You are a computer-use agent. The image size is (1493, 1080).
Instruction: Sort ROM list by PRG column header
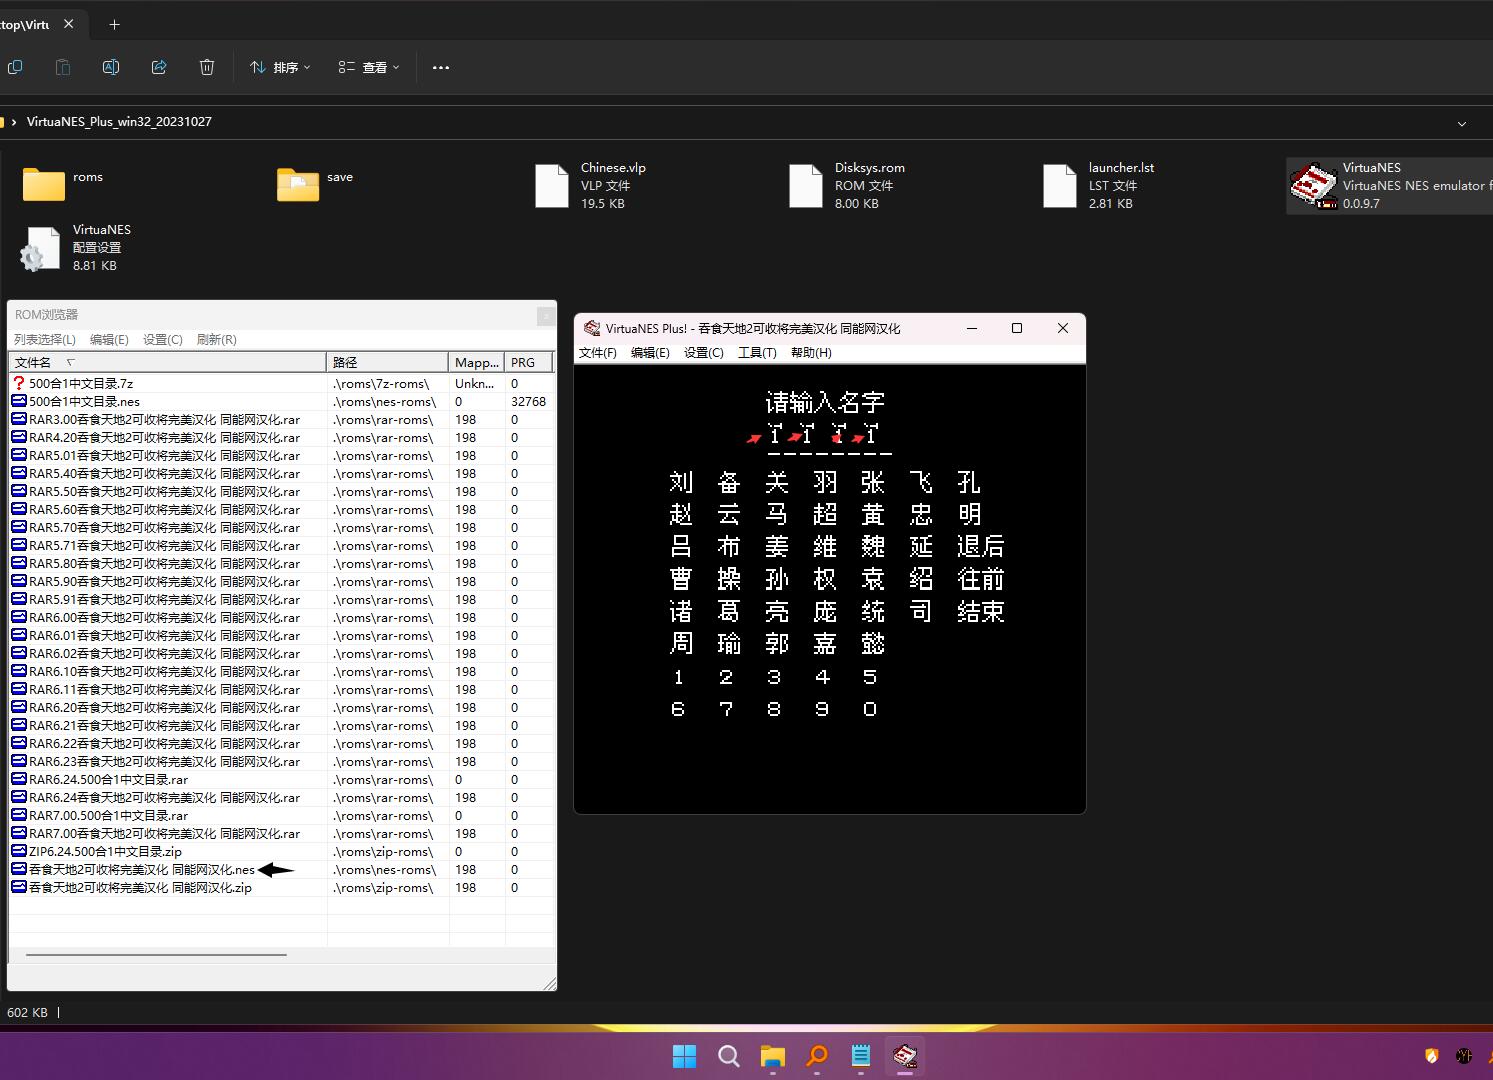pos(529,362)
